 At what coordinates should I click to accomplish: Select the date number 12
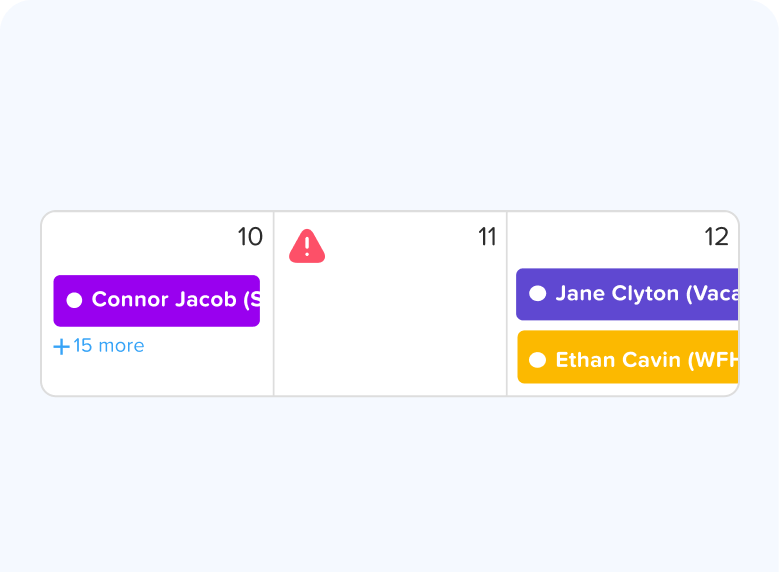coord(716,237)
